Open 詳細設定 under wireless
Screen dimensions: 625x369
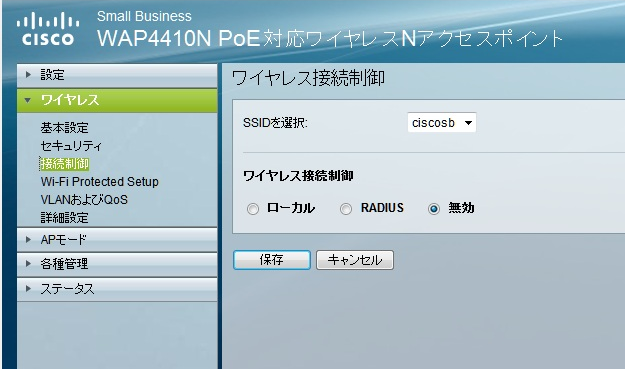click(65, 218)
